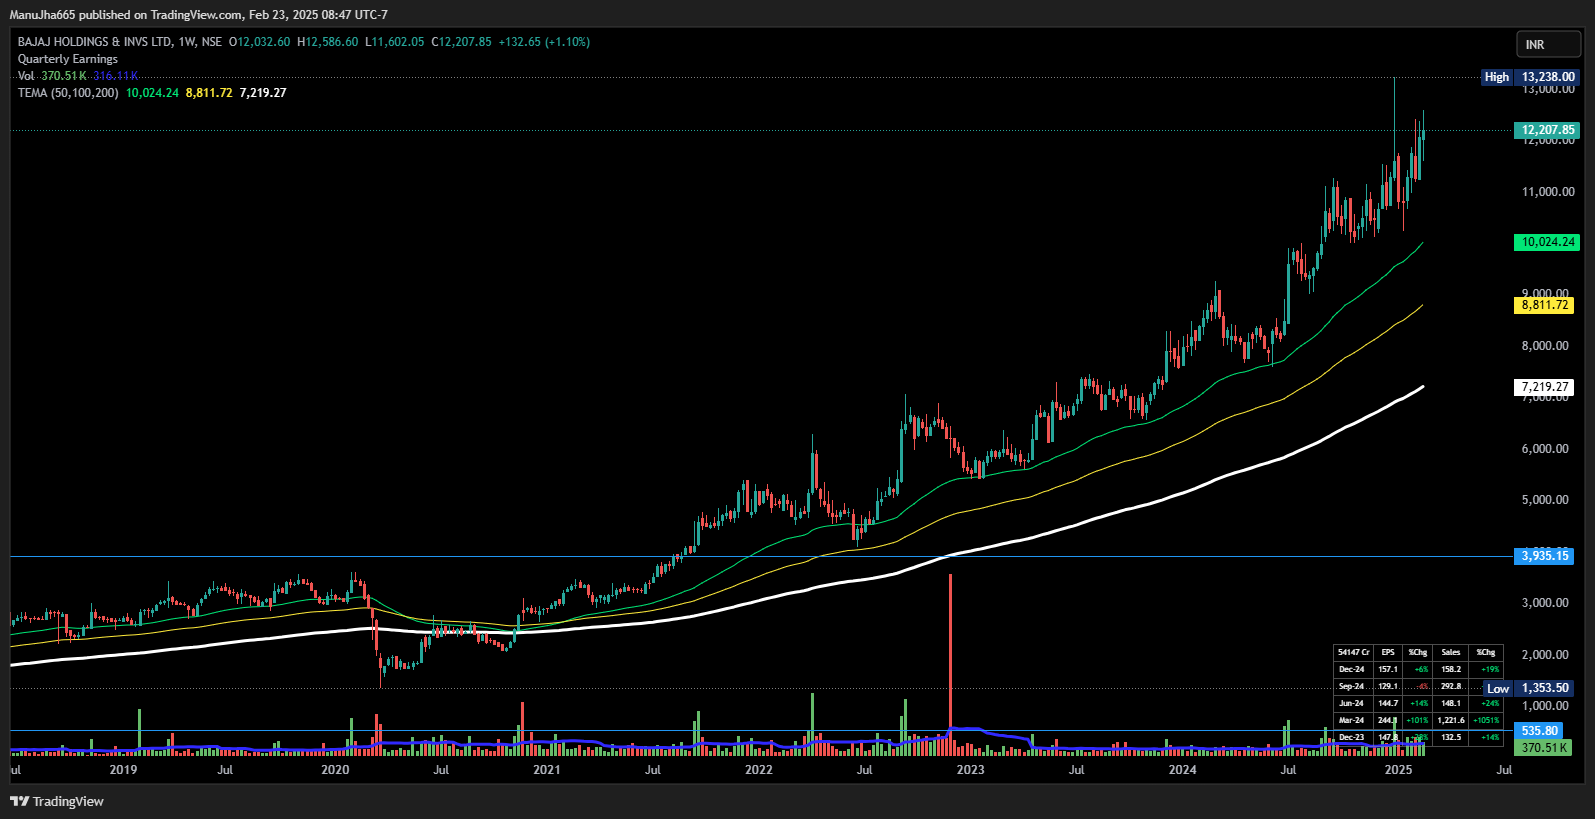Click the current price label 12,207.85
The width and height of the screenshot is (1595, 819).
tap(1547, 130)
